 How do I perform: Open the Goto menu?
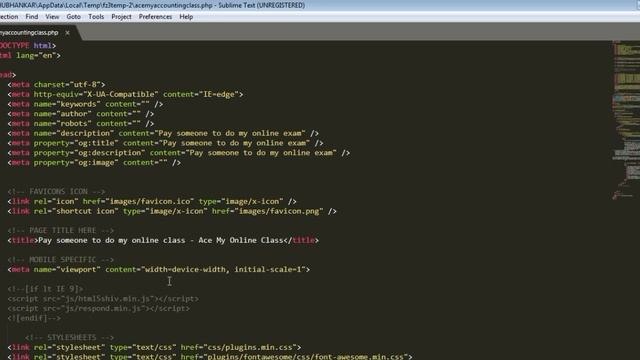73,17
